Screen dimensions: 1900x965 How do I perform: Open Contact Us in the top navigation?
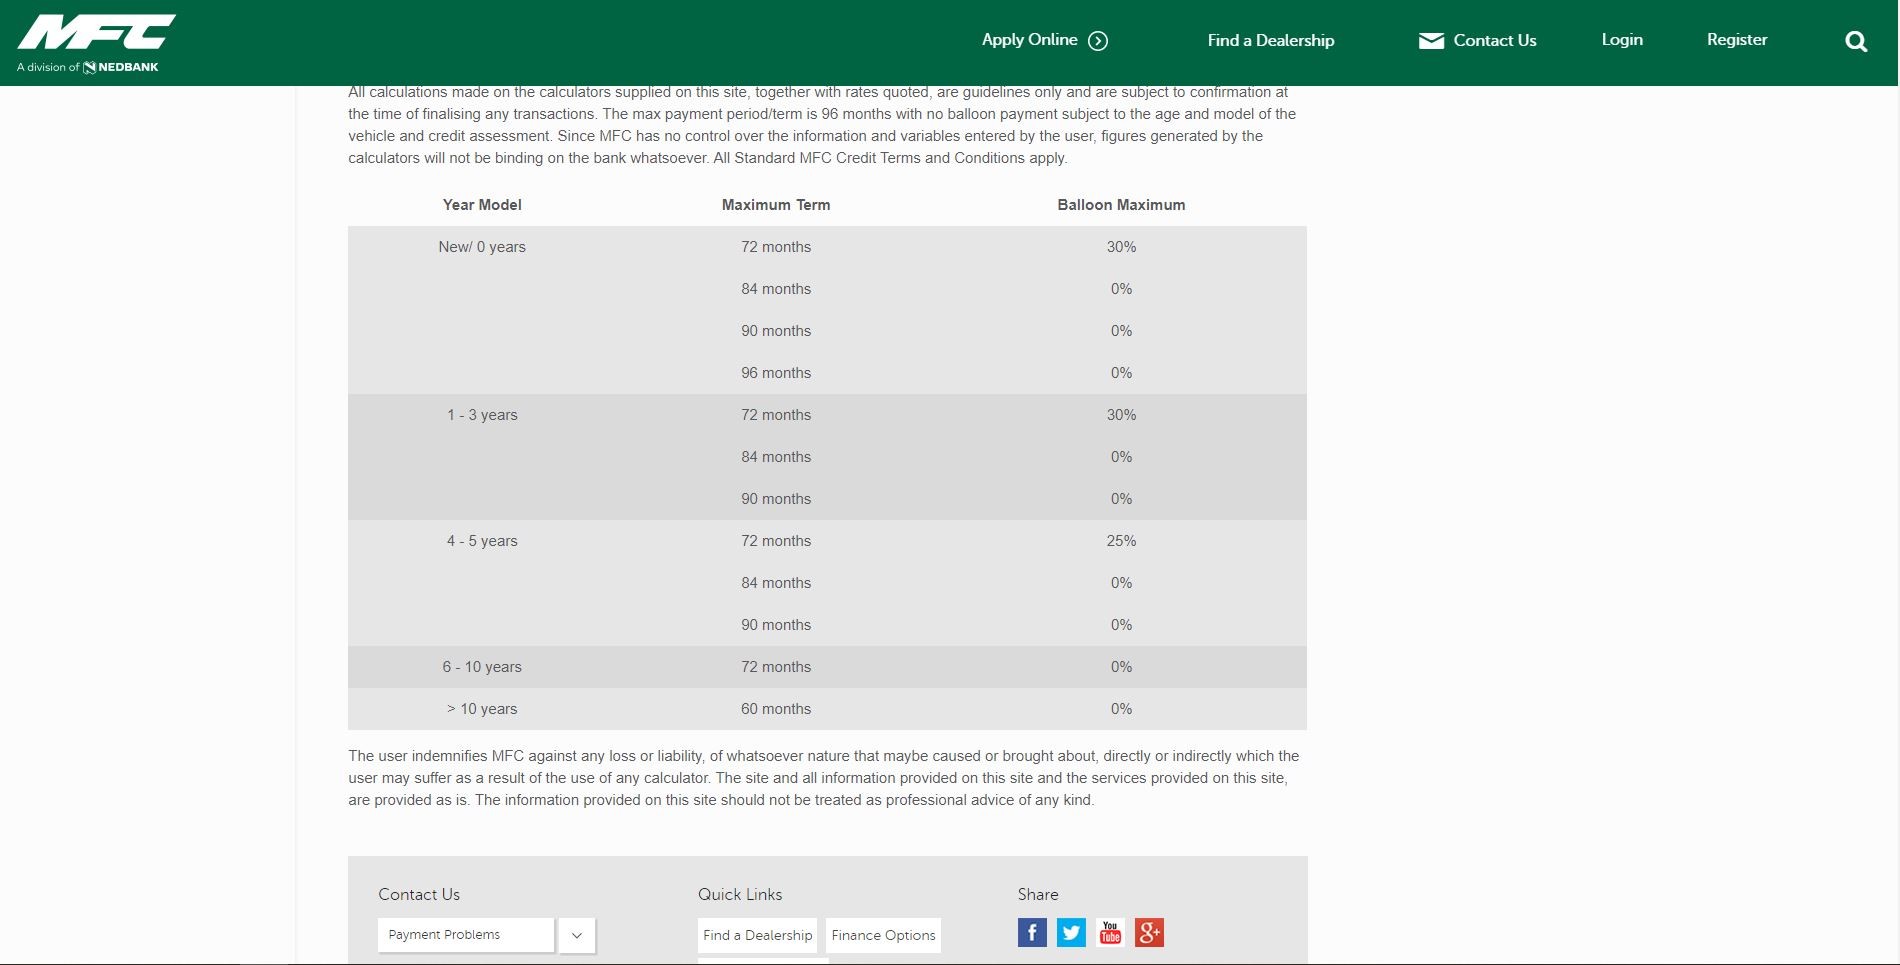coord(1494,41)
